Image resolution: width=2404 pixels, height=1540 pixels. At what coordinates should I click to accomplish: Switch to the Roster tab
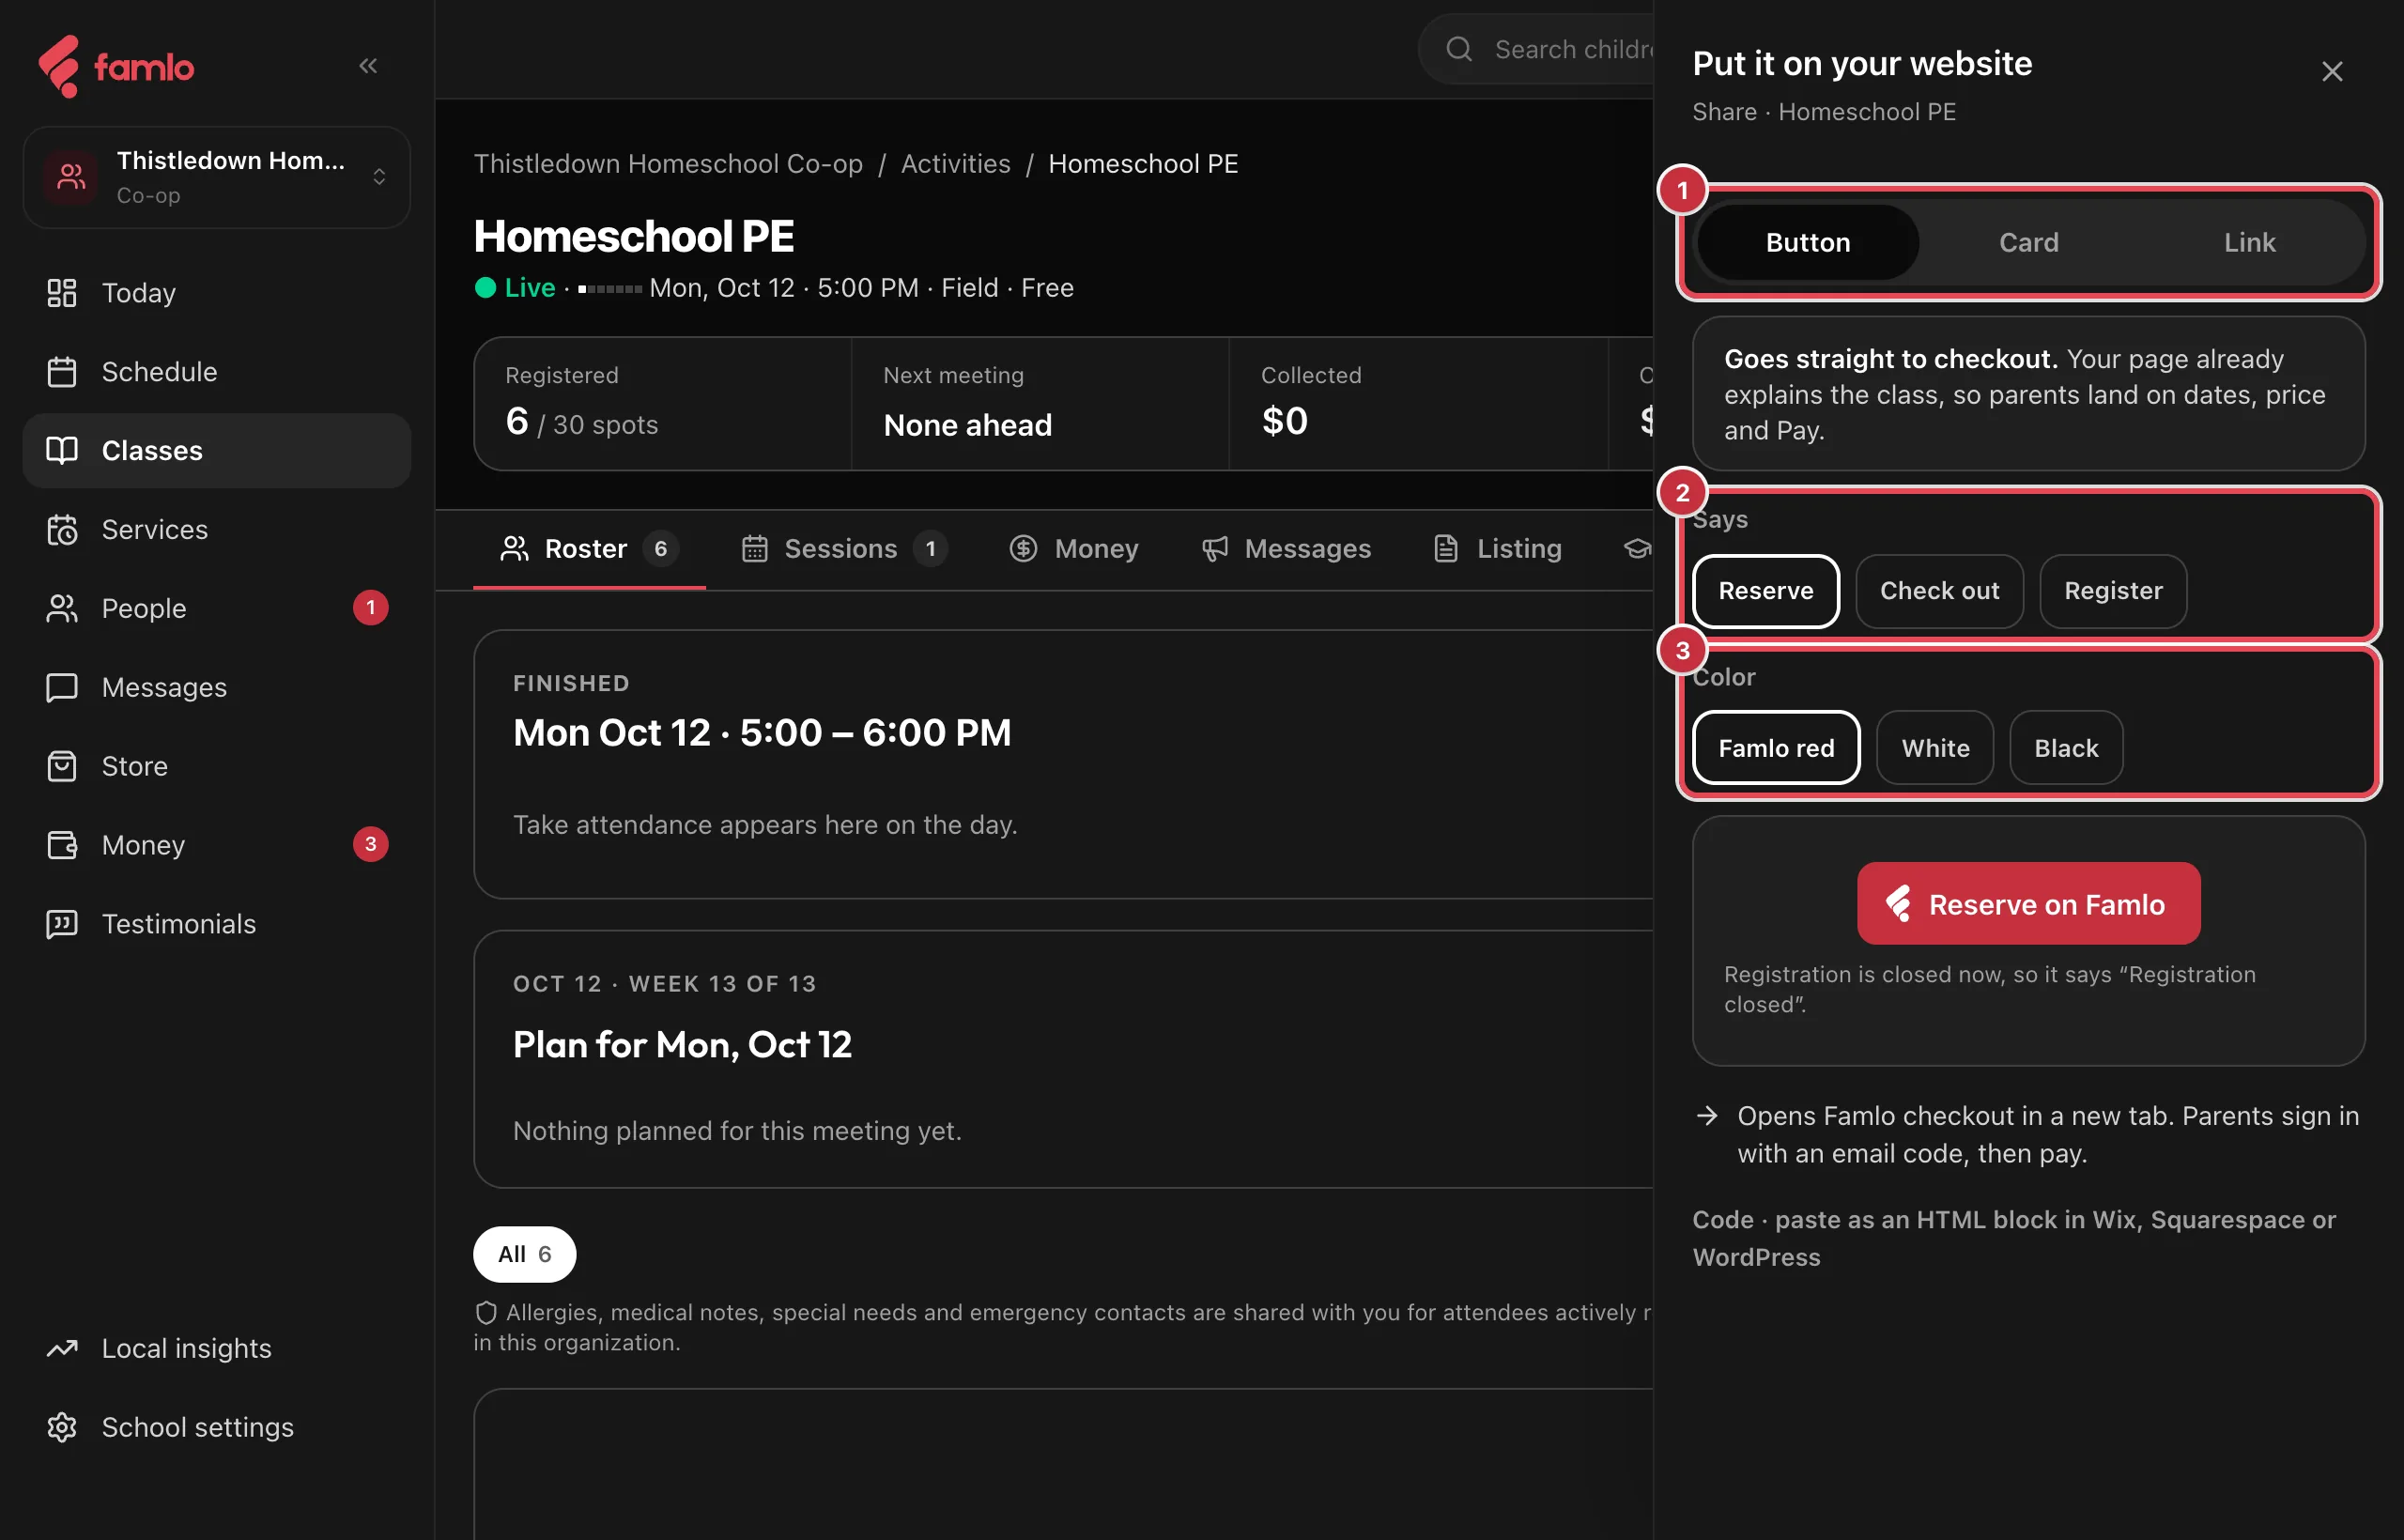[x=589, y=549]
